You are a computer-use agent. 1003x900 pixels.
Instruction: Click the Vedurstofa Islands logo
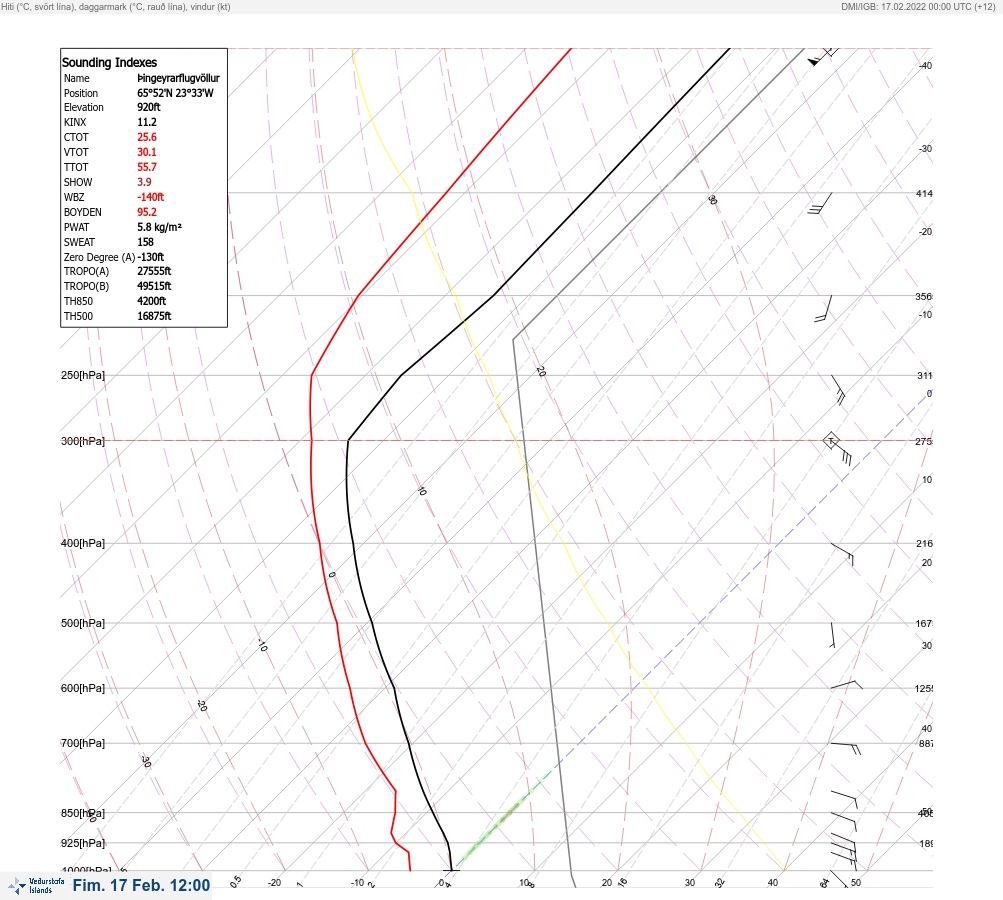[x=36, y=885]
